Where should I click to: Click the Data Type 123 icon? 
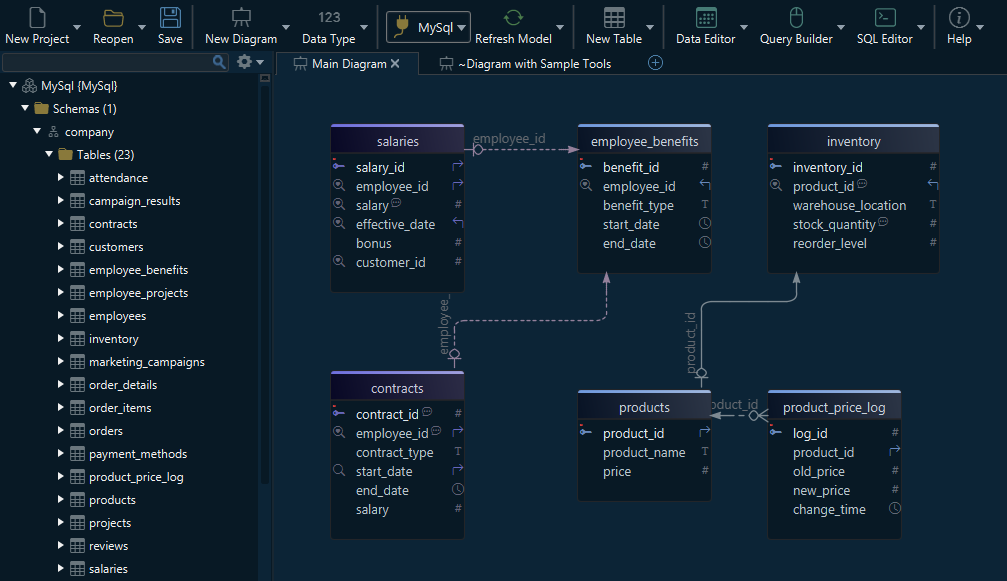(x=329, y=17)
